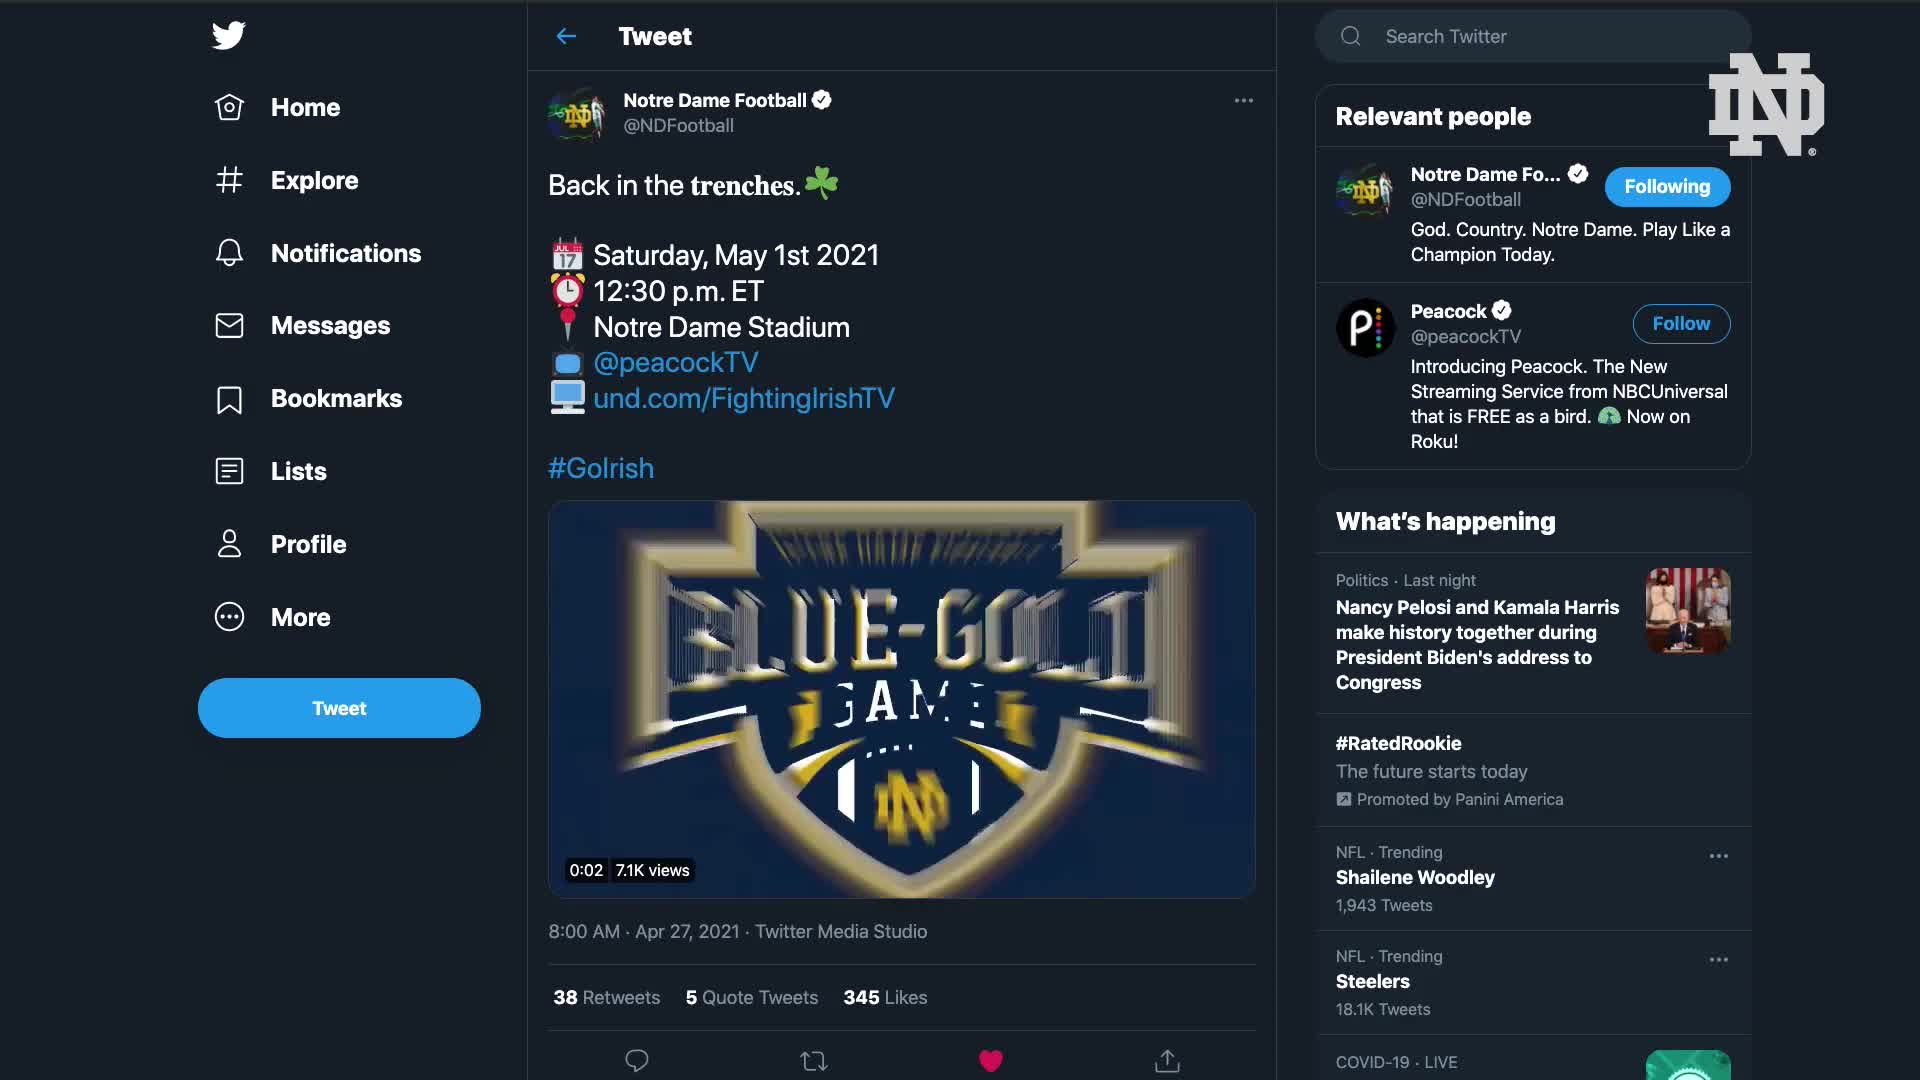Open the Messages envelope icon
The height and width of the screenshot is (1080, 1920).
pyautogui.click(x=228, y=326)
